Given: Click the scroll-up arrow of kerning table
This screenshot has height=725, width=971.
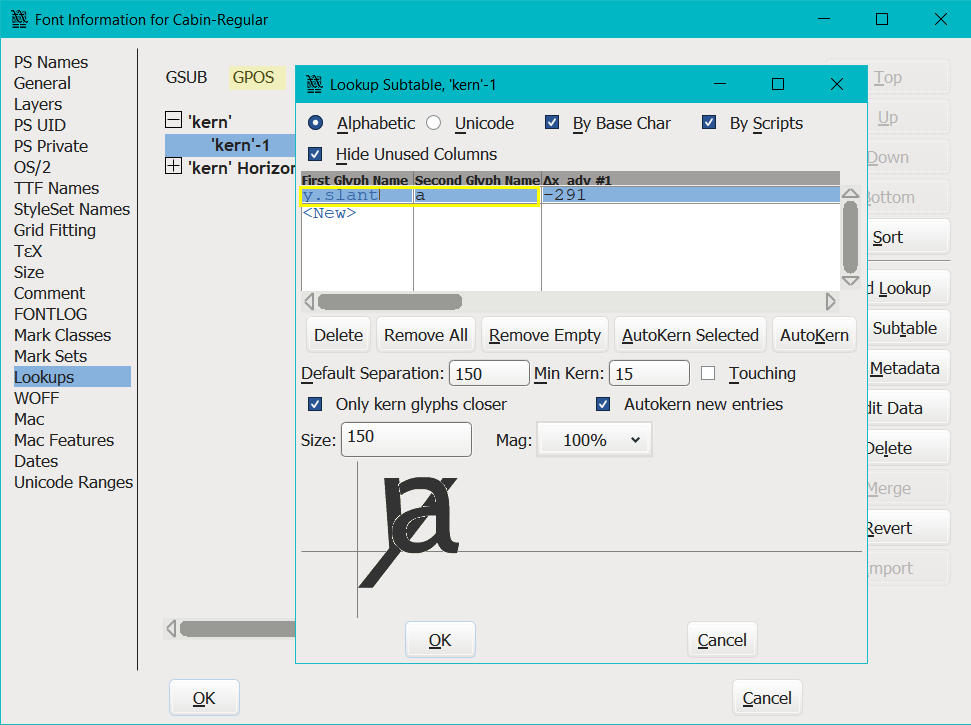Looking at the screenshot, I should click(x=850, y=194).
